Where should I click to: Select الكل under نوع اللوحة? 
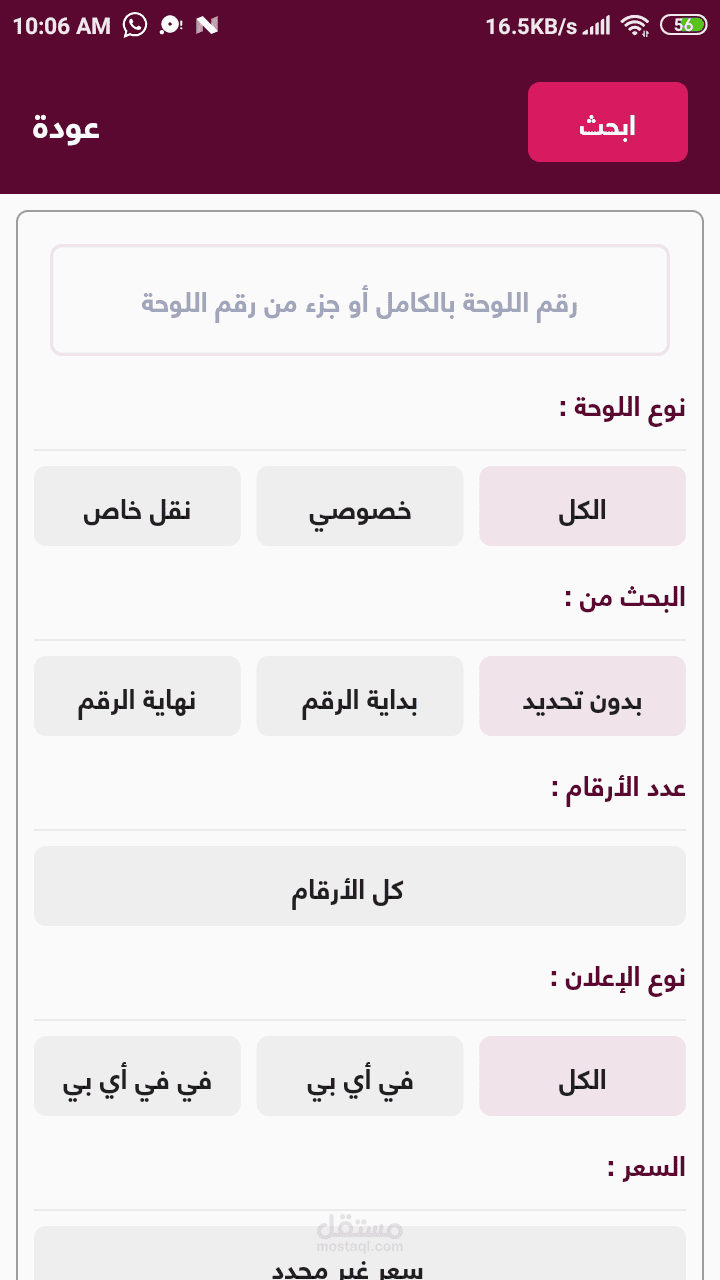coord(582,506)
